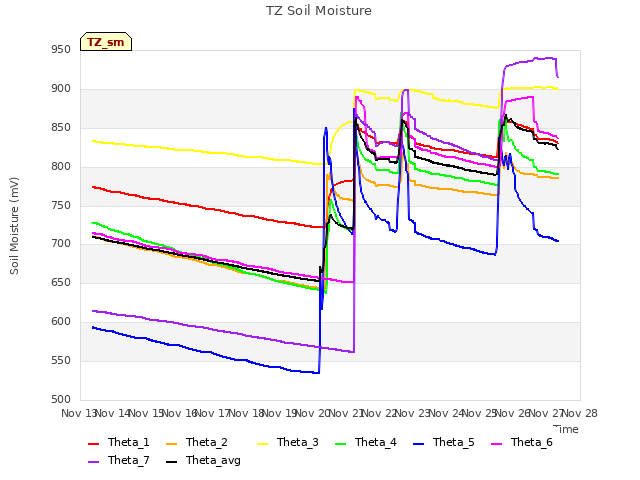This screenshot has width=640, height=480.
Task: Click the purple Theta_7 legend color marker
Action: tap(93, 462)
